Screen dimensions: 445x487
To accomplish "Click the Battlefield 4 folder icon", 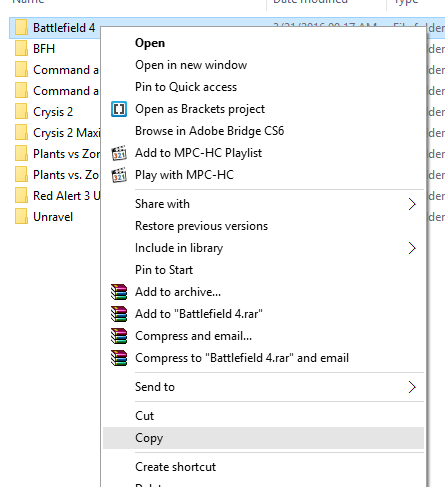I will tap(21, 27).
